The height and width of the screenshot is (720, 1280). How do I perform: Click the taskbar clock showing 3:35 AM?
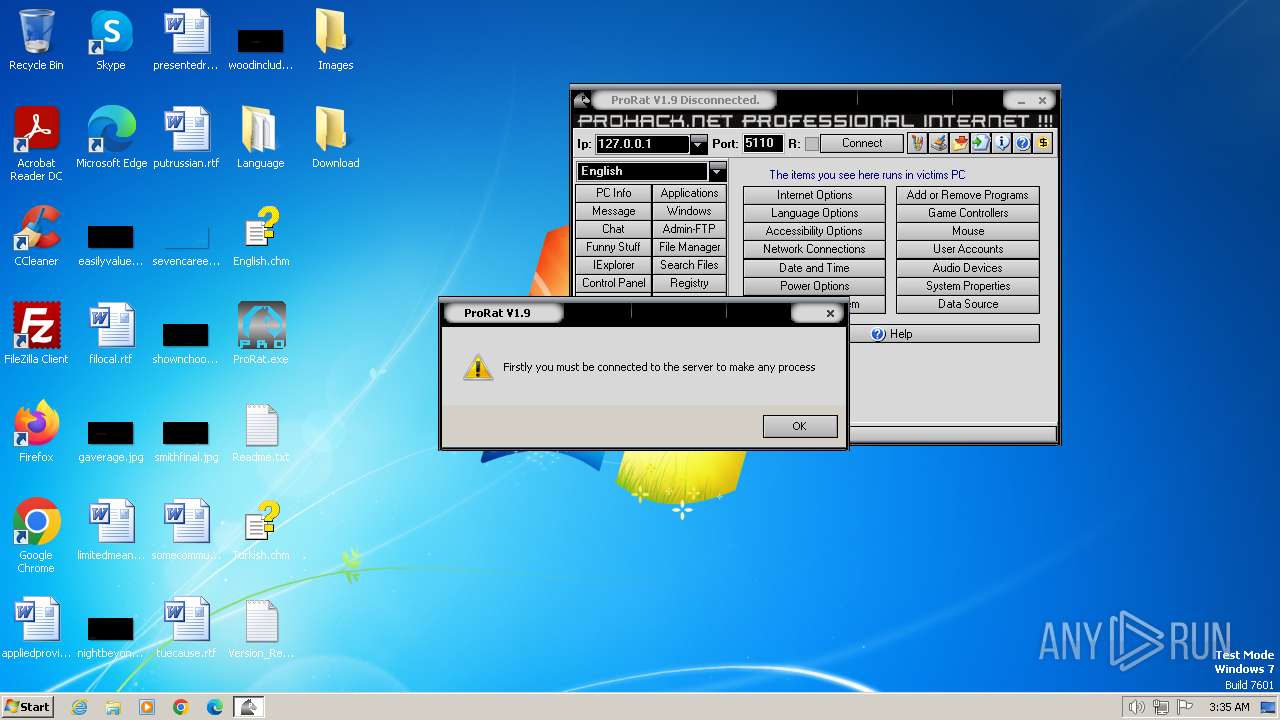click(x=1229, y=707)
